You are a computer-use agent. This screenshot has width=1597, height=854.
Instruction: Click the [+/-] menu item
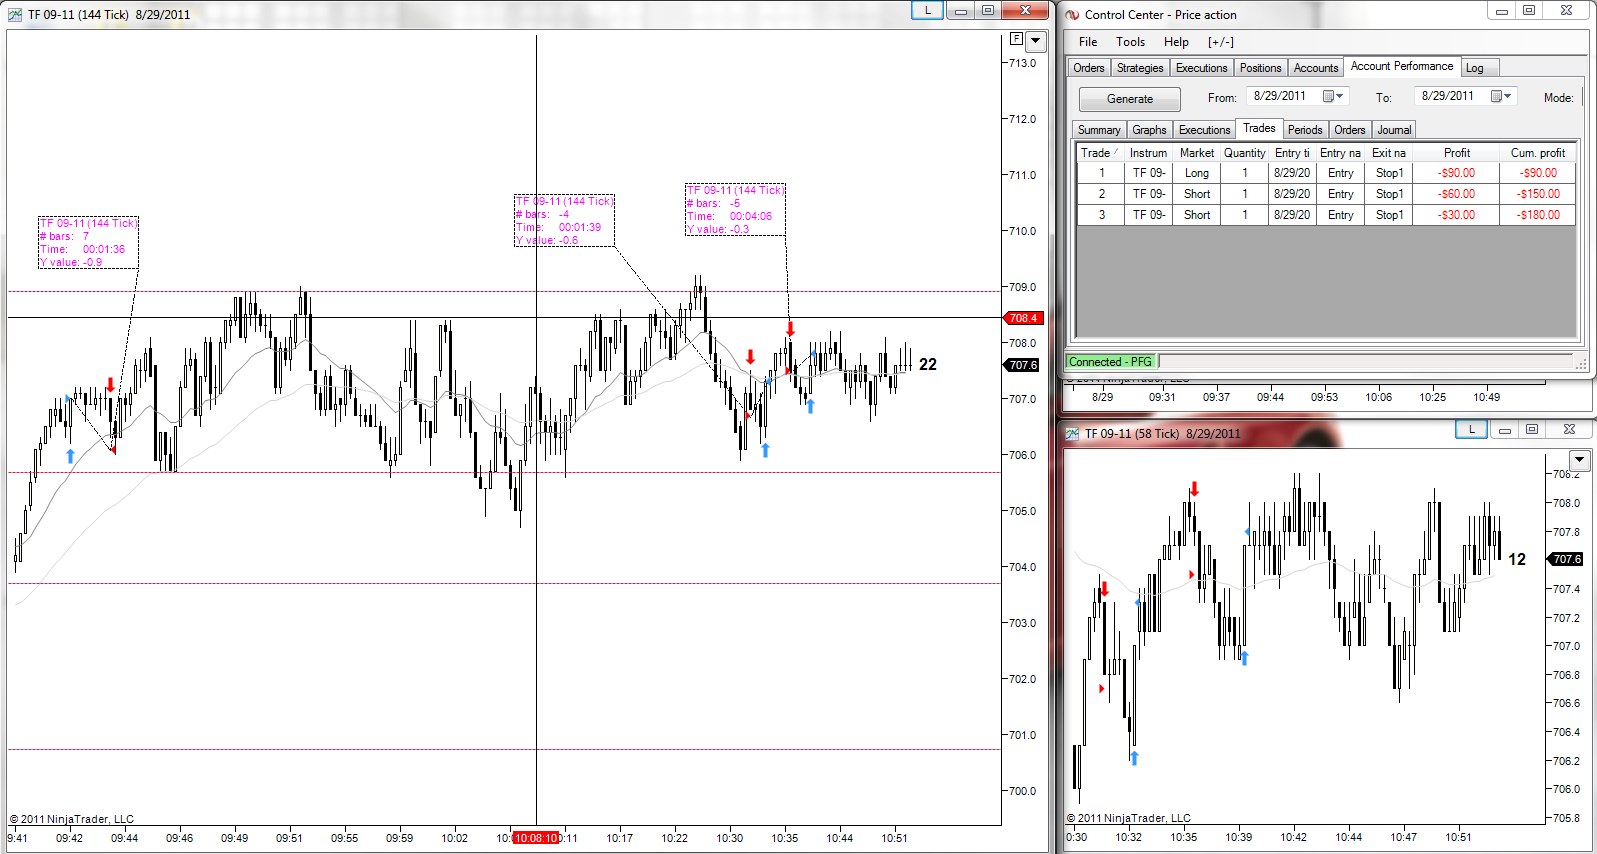(x=1221, y=42)
